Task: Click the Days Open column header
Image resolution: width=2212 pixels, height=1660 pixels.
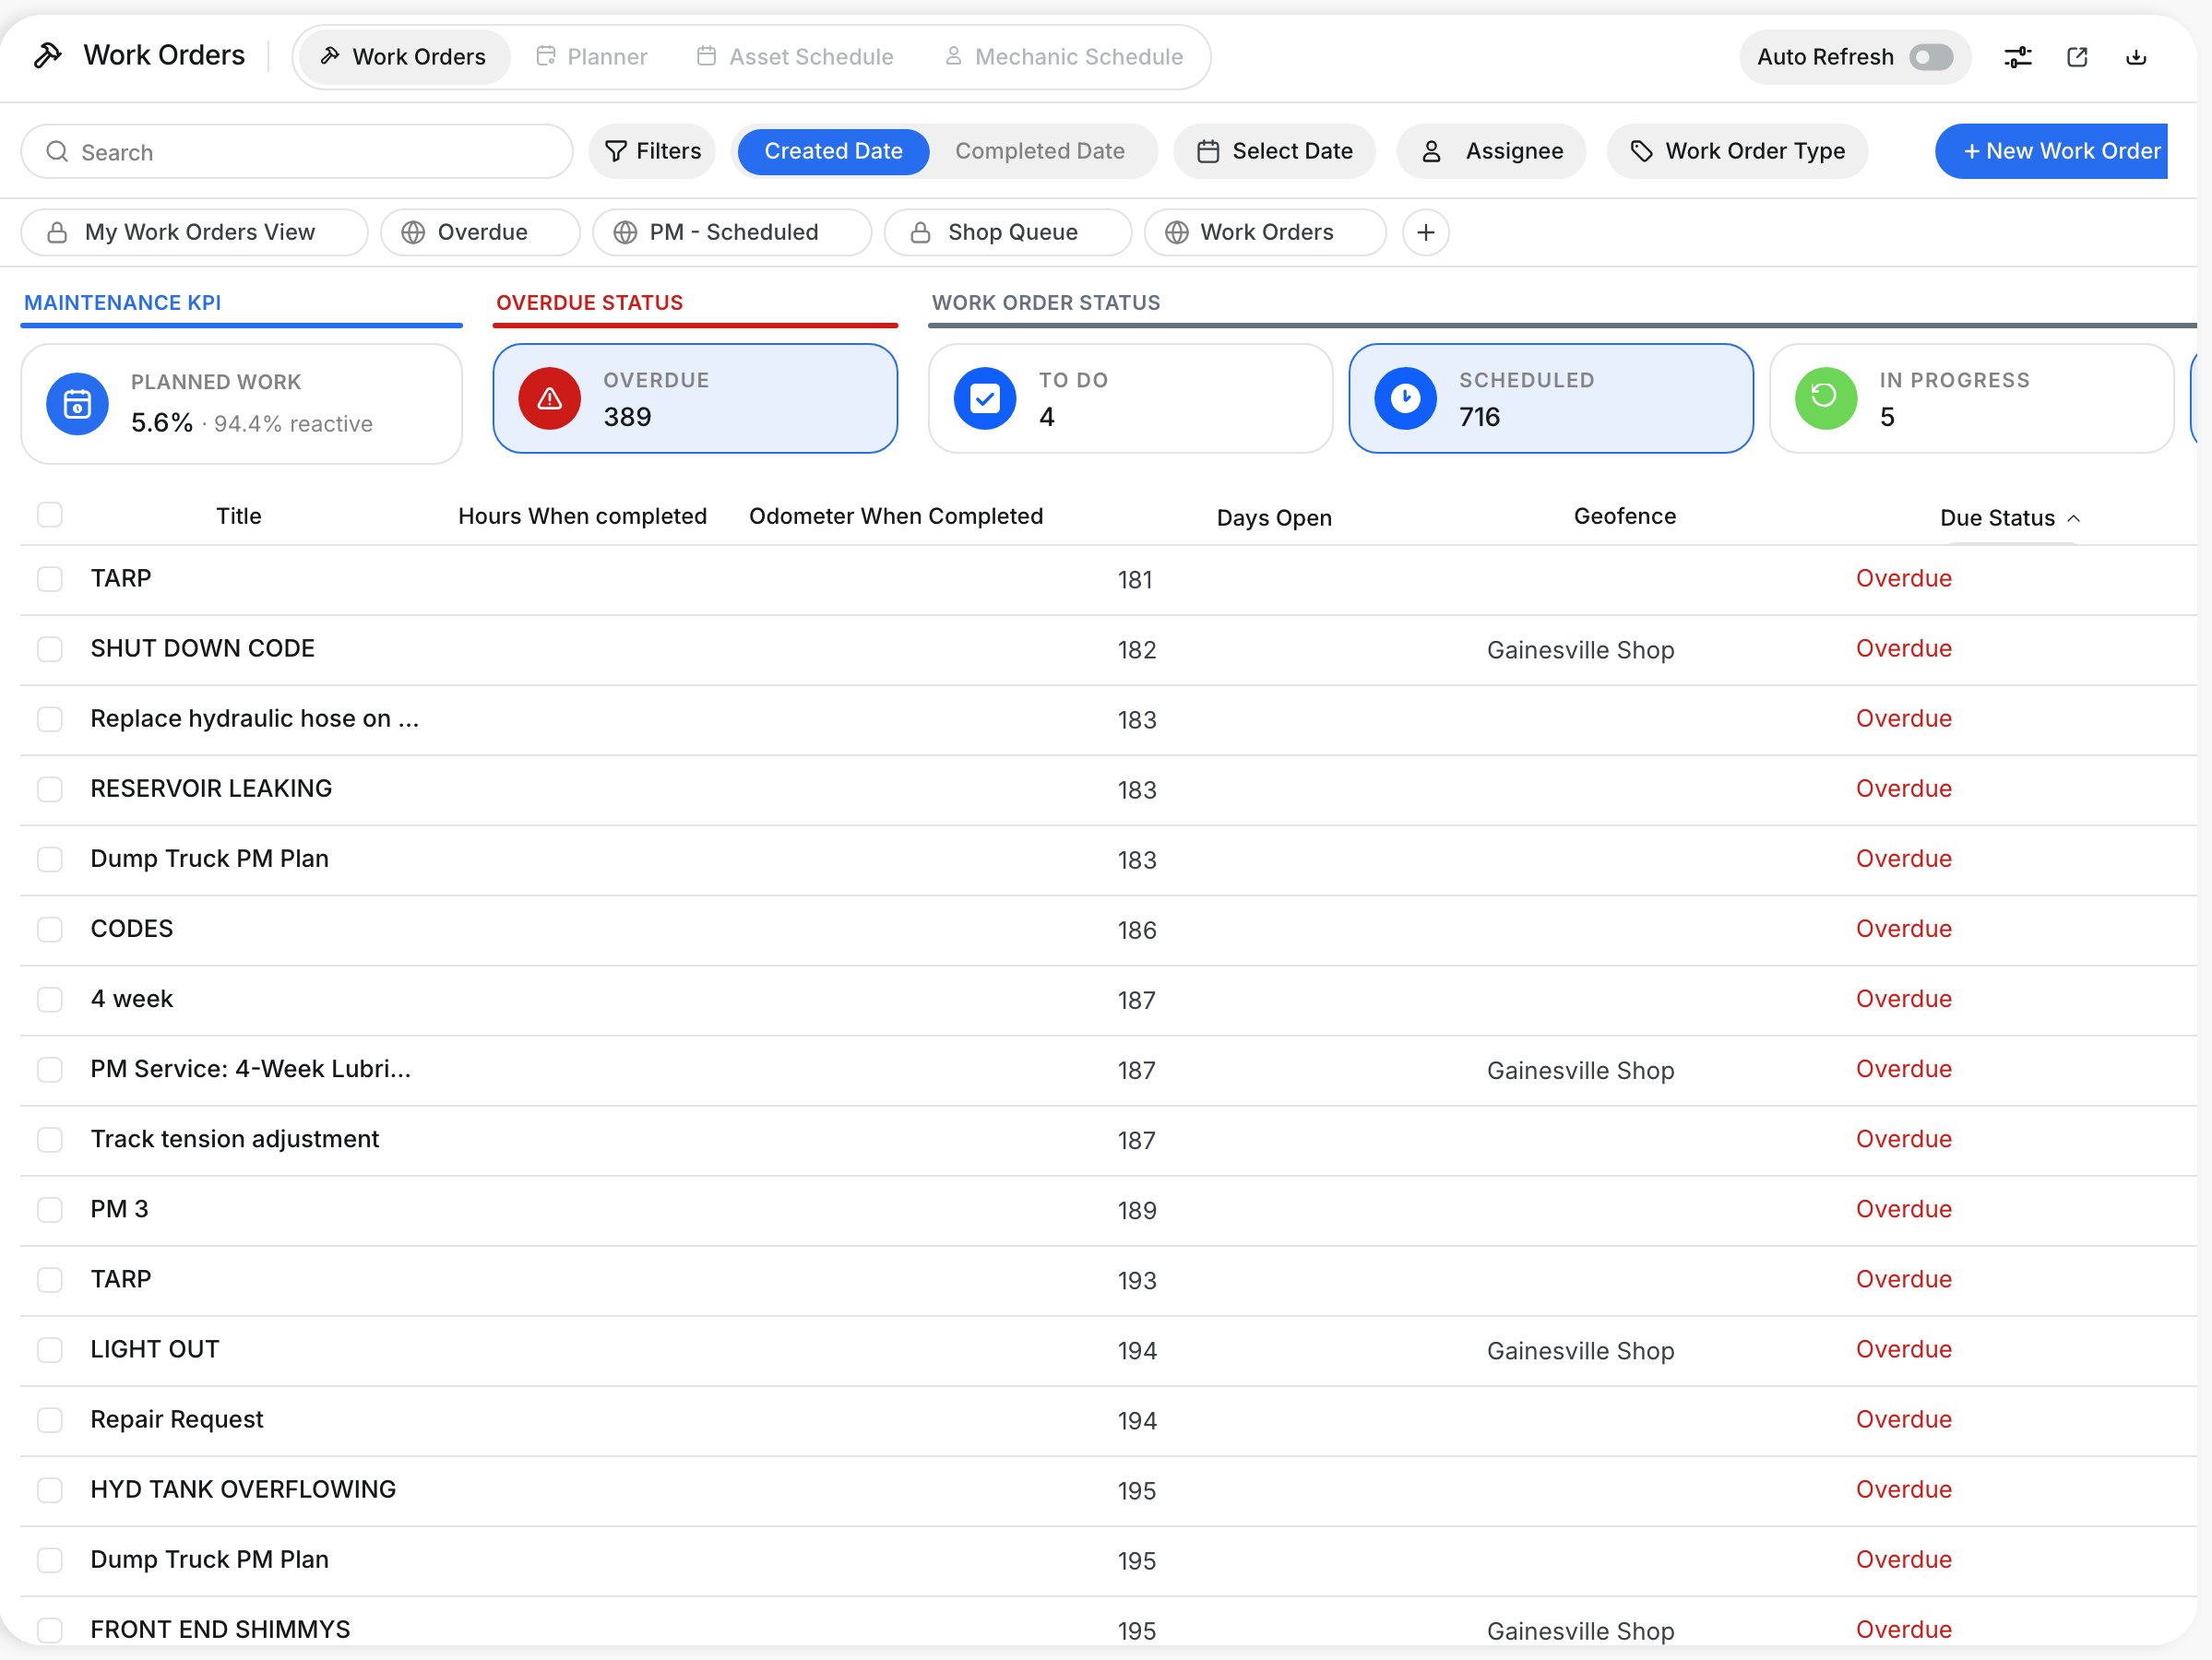Action: [1274, 518]
